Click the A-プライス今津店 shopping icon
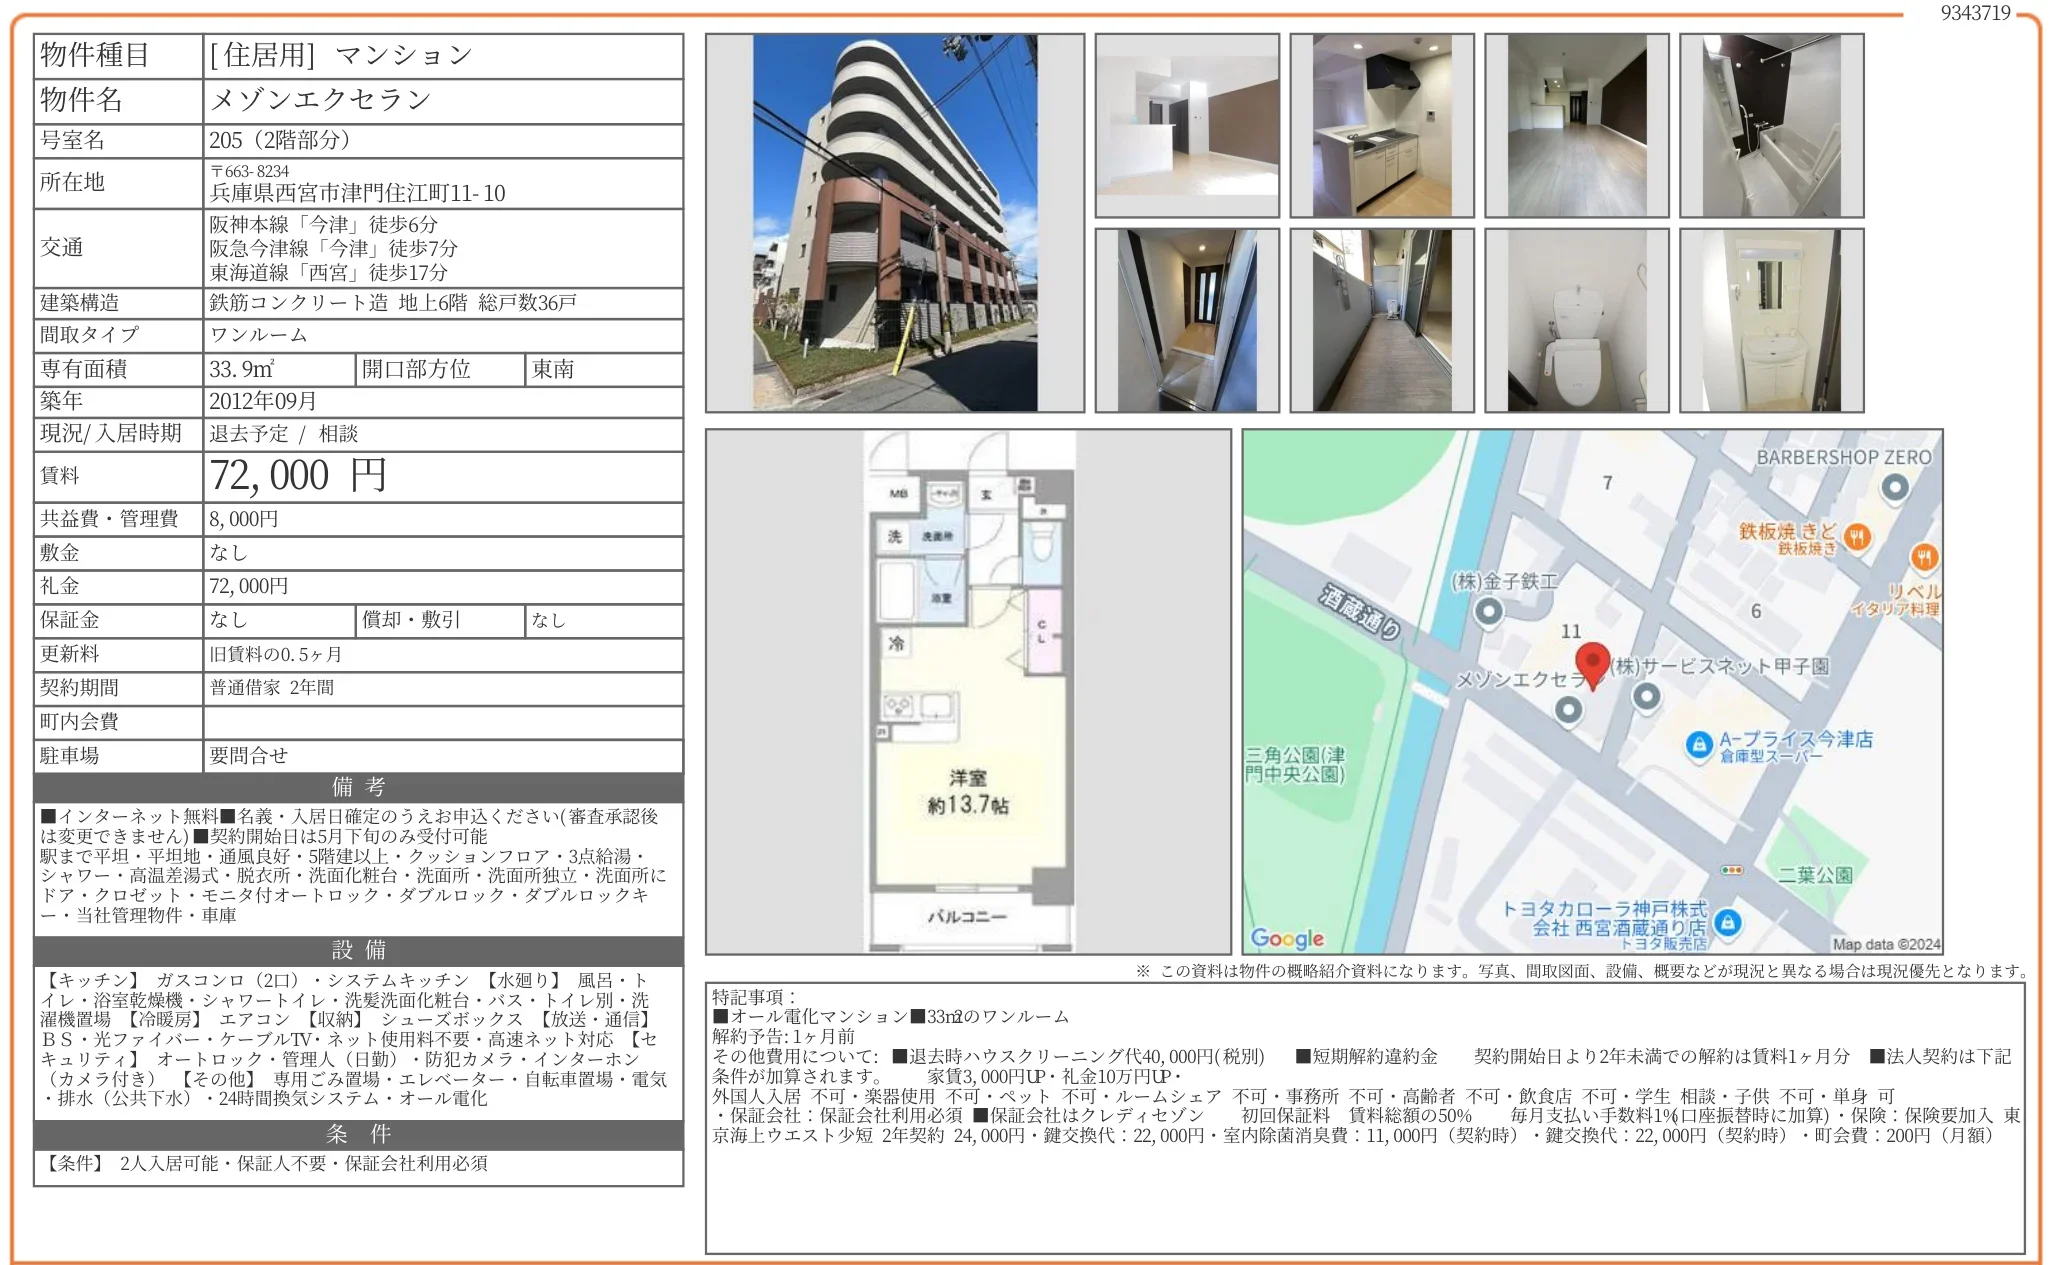 (x=1698, y=745)
